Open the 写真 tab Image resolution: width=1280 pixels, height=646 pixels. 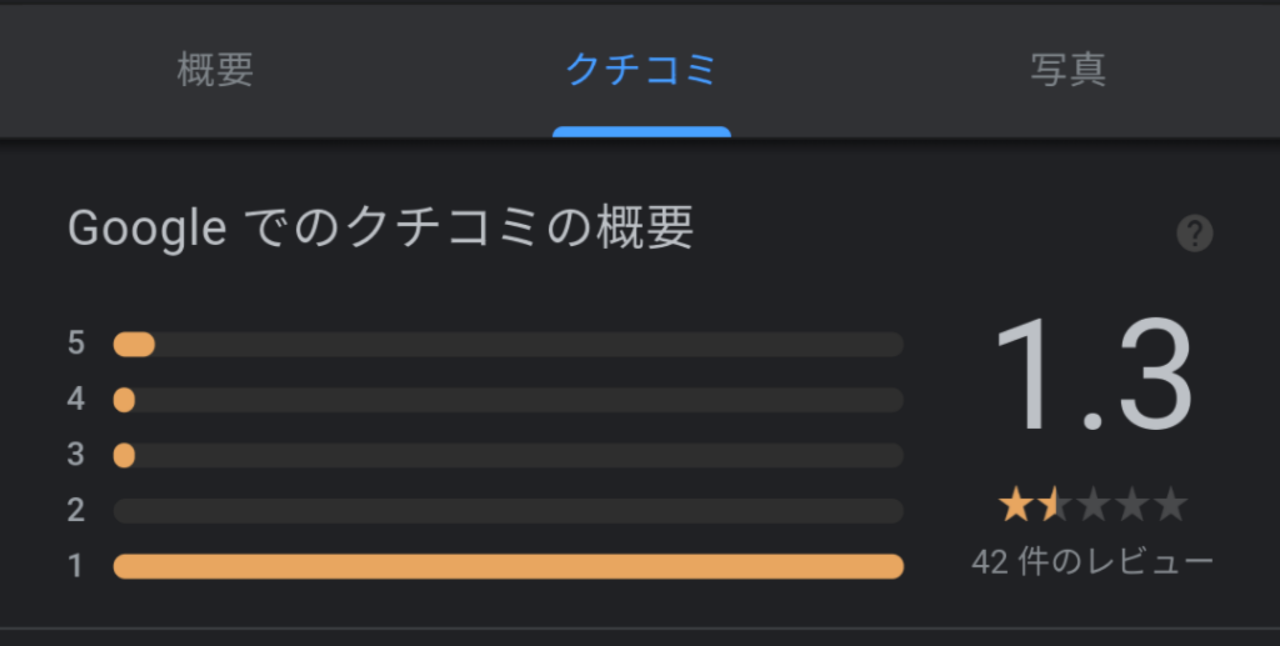pyautogui.click(x=1068, y=70)
